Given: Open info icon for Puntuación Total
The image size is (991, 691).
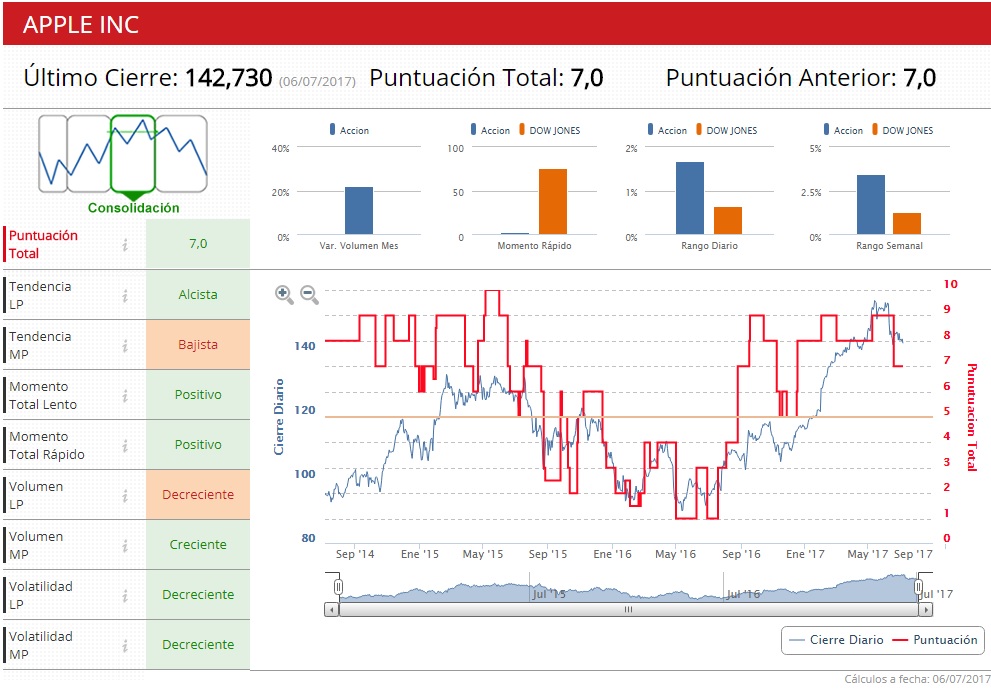Looking at the screenshot, I should click(125, 245).
